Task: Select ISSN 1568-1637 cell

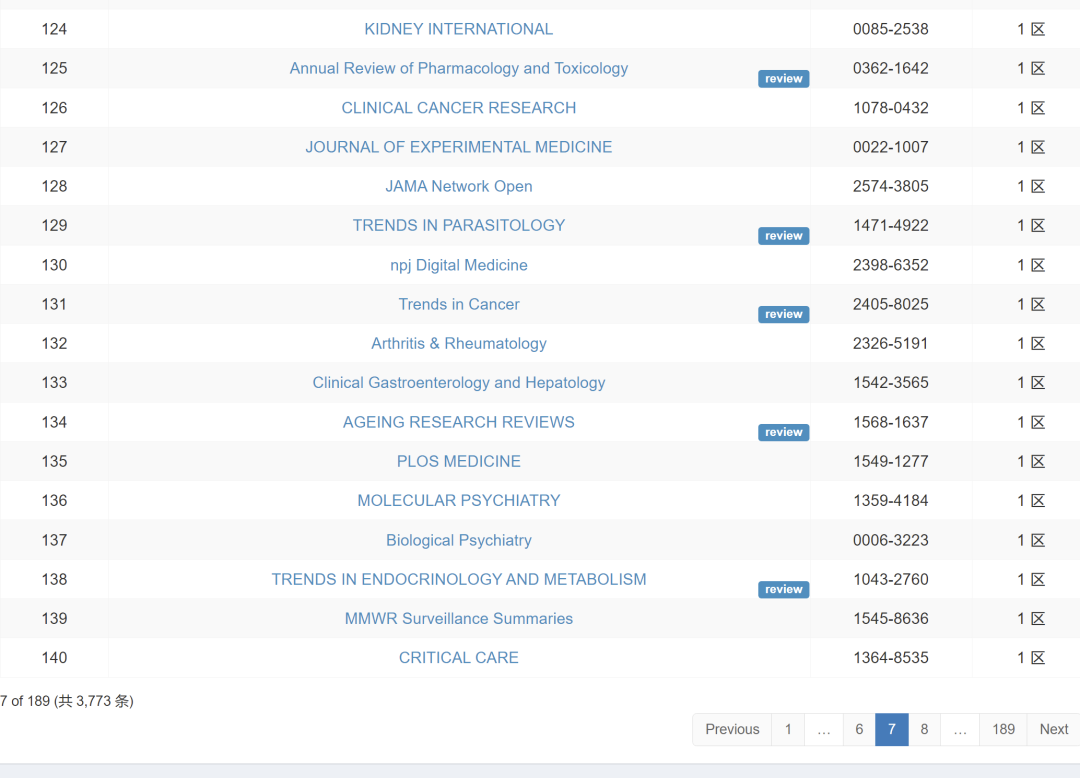Action: 891,422
